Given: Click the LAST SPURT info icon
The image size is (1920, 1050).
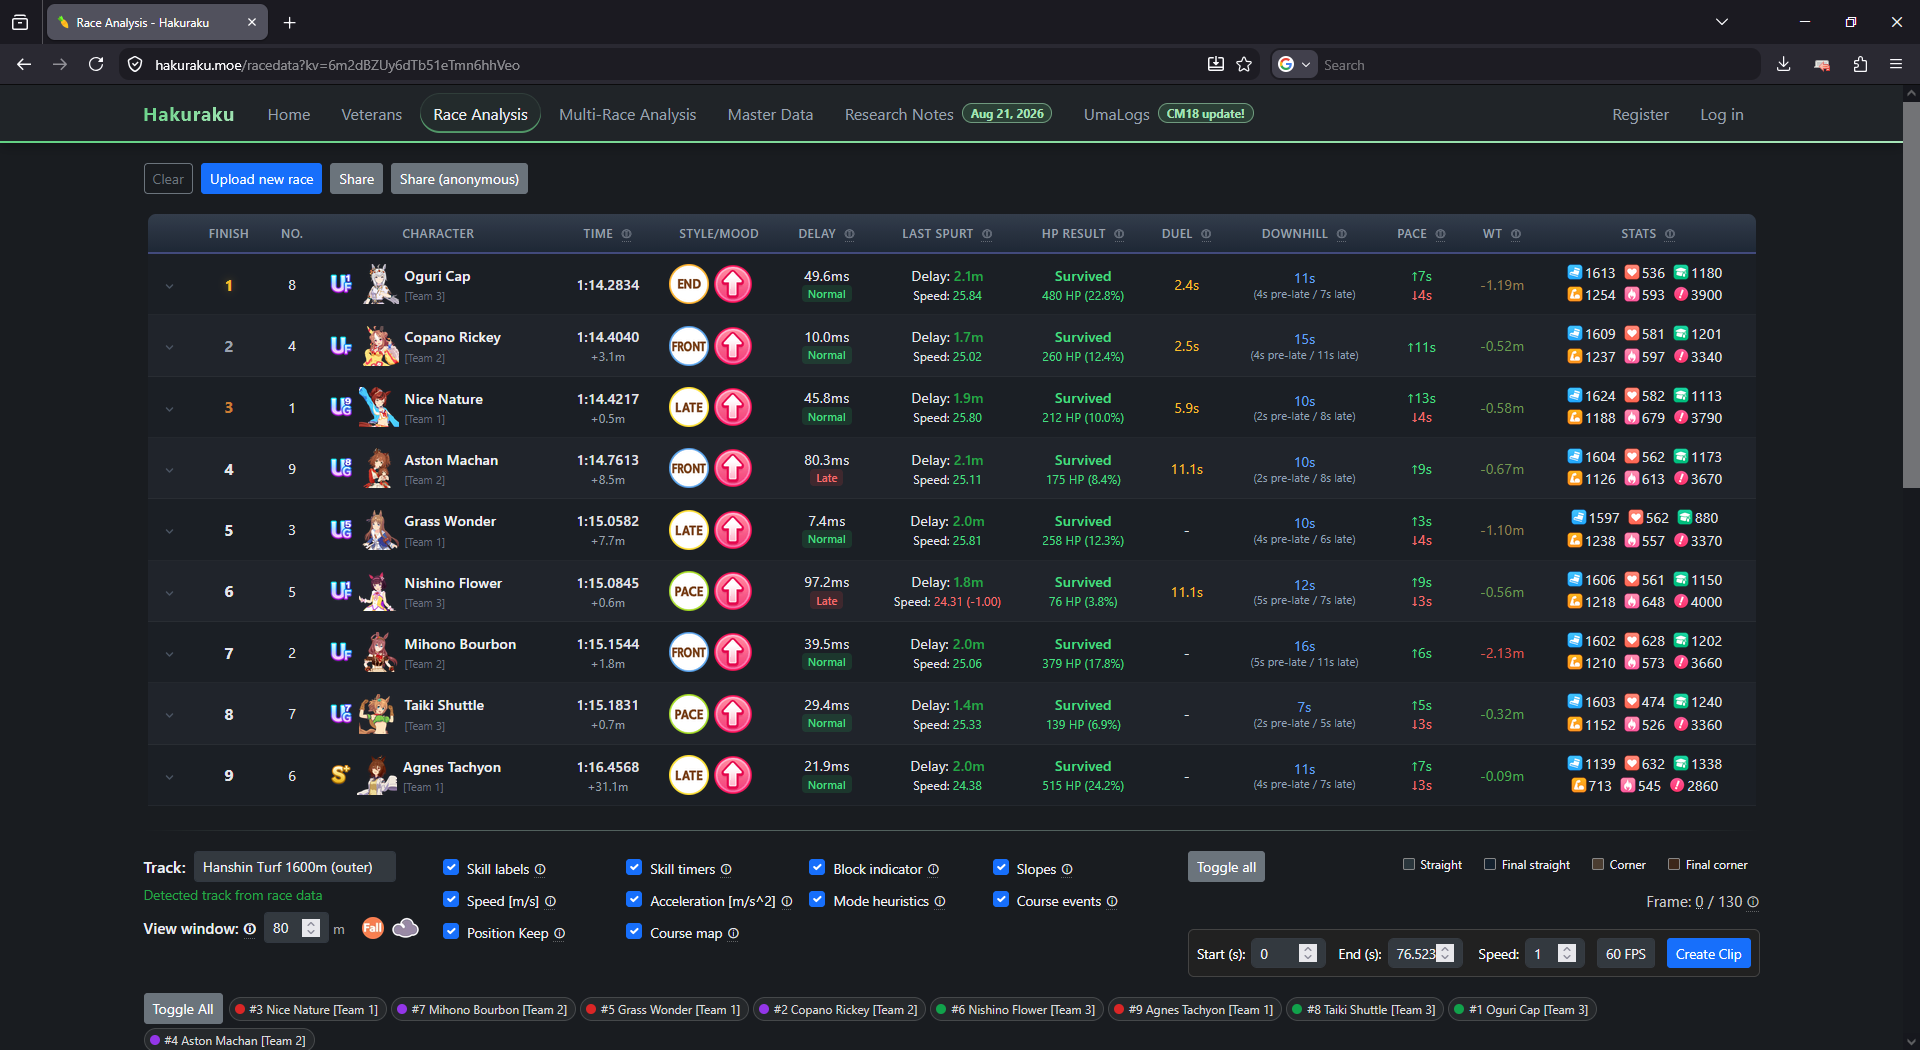Looking at the screenshot, I should tap(987, 234).
